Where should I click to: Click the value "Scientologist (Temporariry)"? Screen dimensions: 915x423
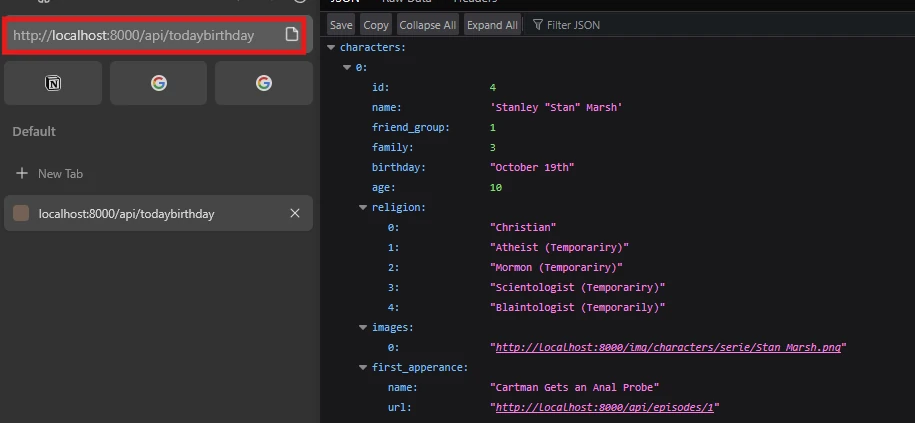[577, 288]
